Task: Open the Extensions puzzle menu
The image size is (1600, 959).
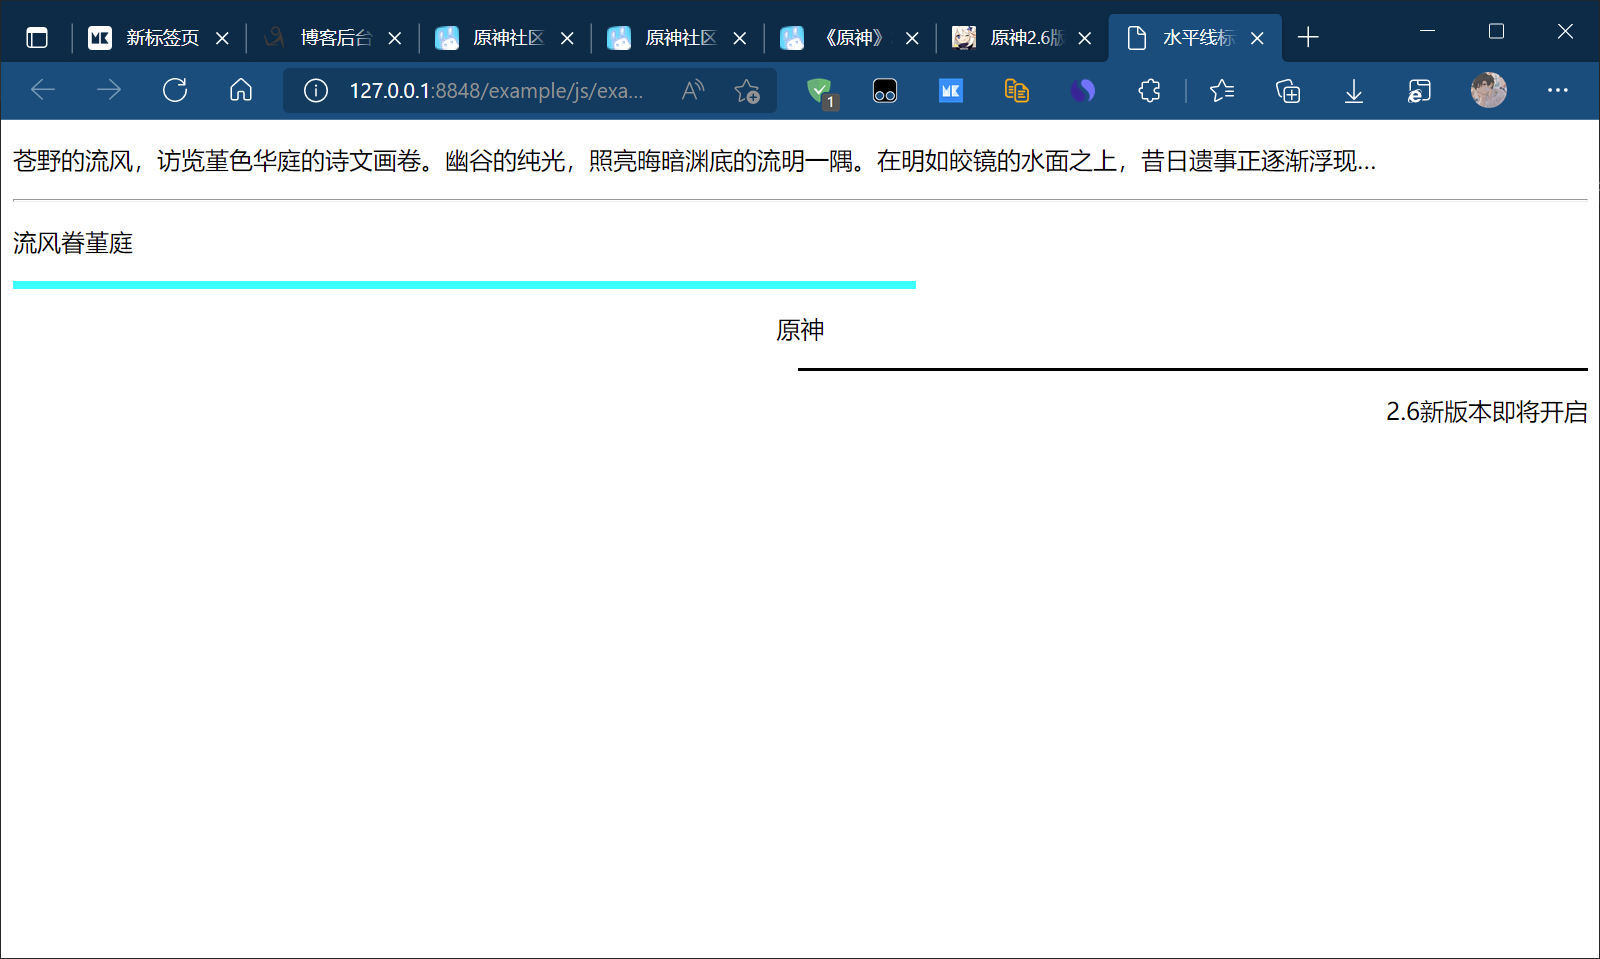Action: pyautogui.click(x=1150, y=91)
